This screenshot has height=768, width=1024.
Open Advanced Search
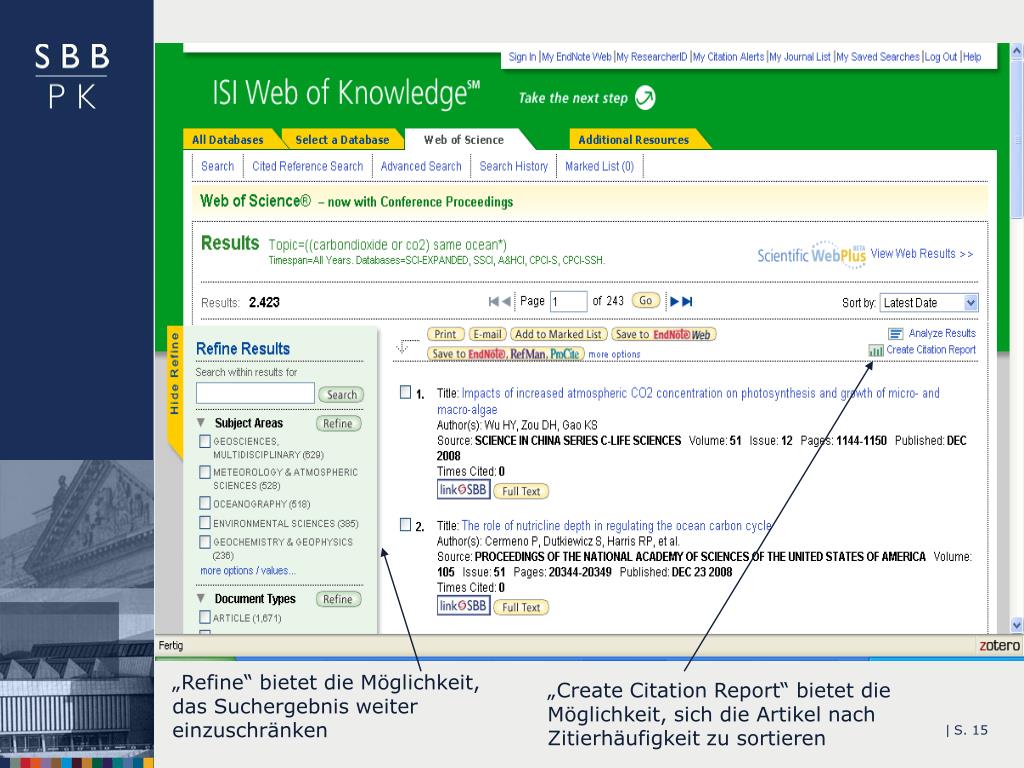(421, 167)
